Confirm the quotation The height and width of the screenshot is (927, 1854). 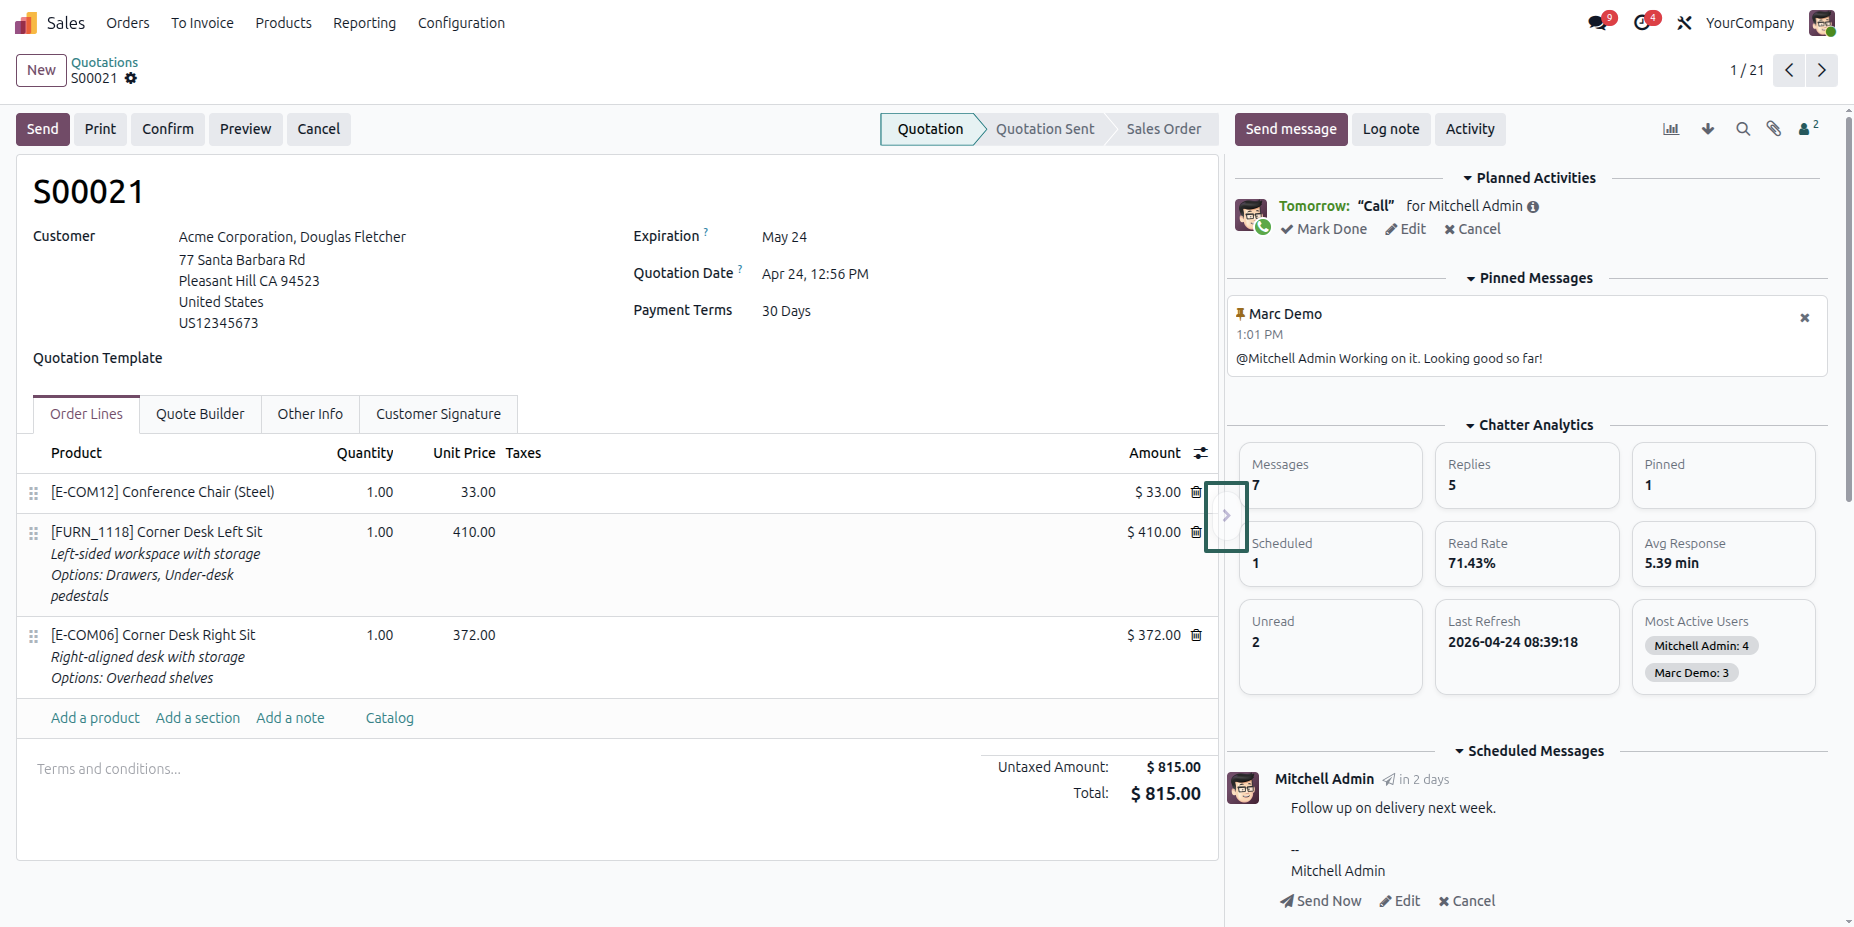(168, 129)
